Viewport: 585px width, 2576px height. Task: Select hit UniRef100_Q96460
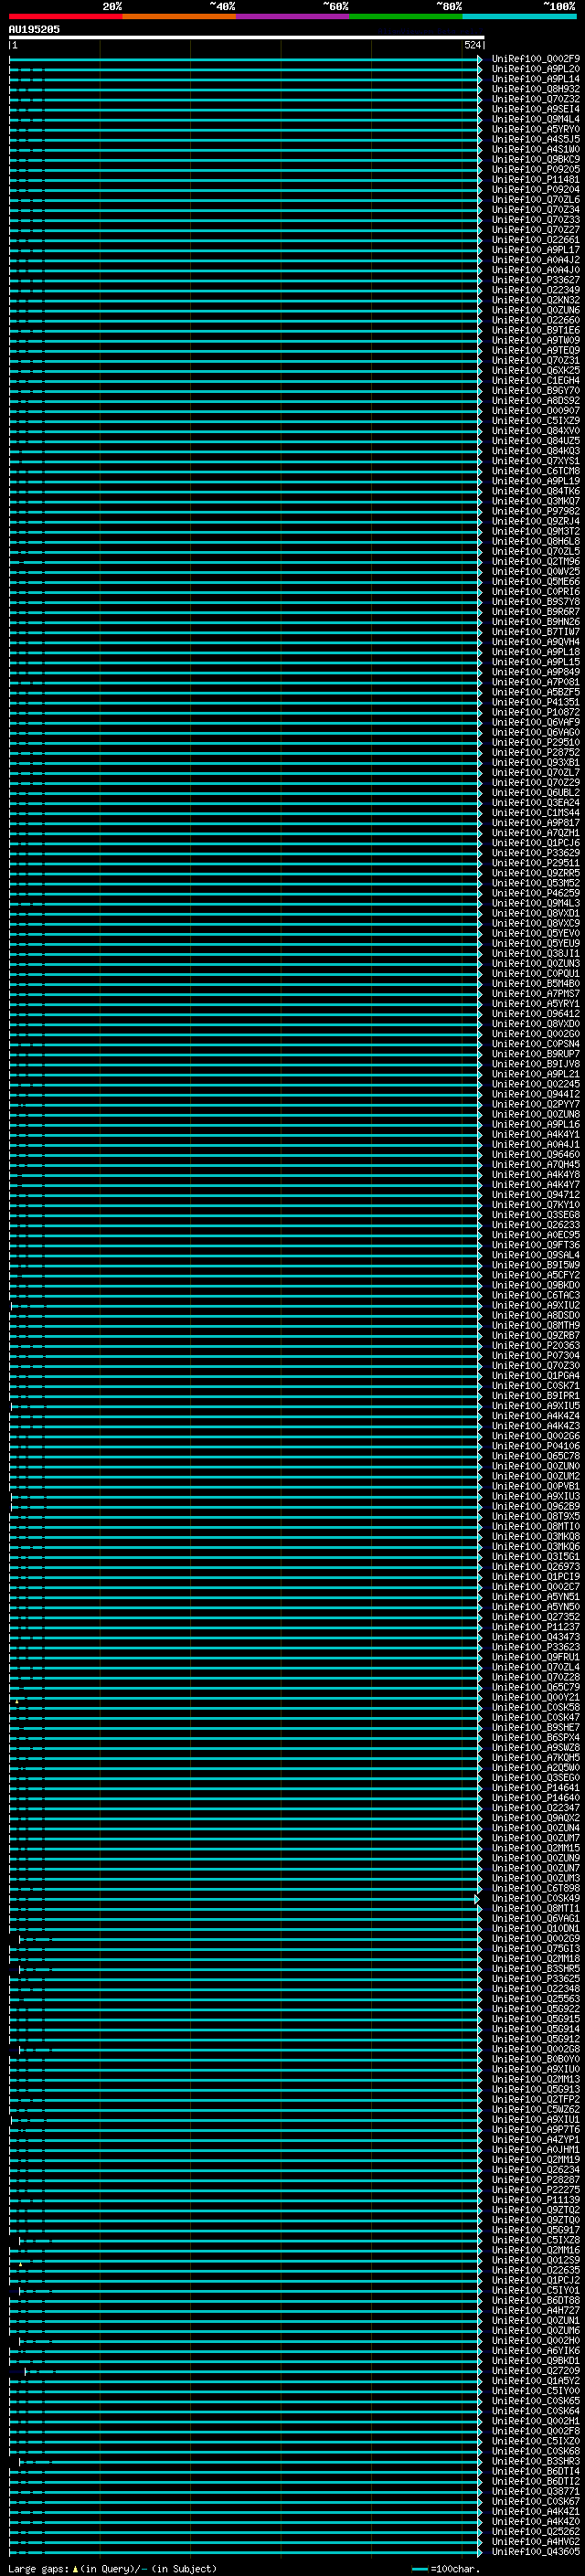pyautogui.click(x=535, y=1154)
